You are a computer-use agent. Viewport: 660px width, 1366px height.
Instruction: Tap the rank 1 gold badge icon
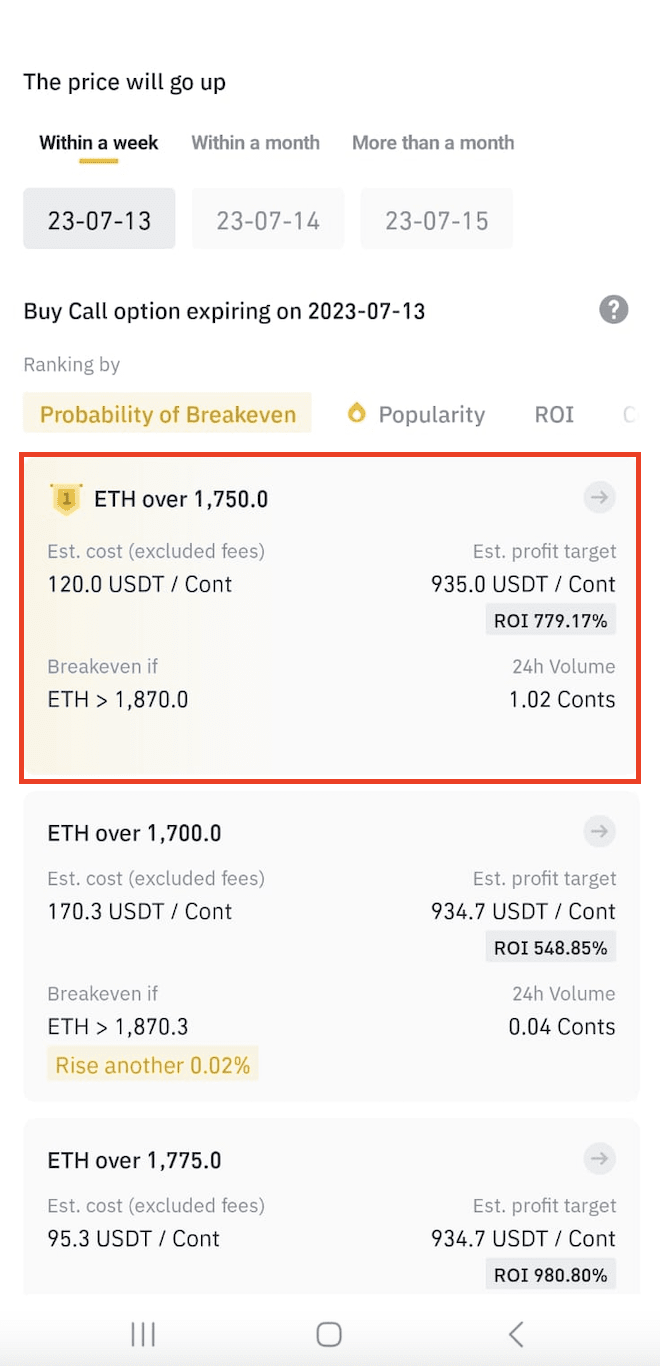65,498
